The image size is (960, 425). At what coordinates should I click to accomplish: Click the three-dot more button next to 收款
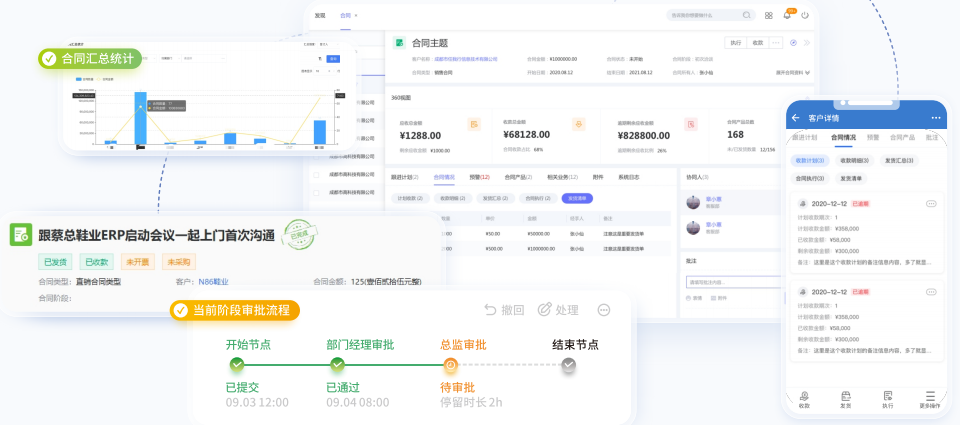click(776, 43)
